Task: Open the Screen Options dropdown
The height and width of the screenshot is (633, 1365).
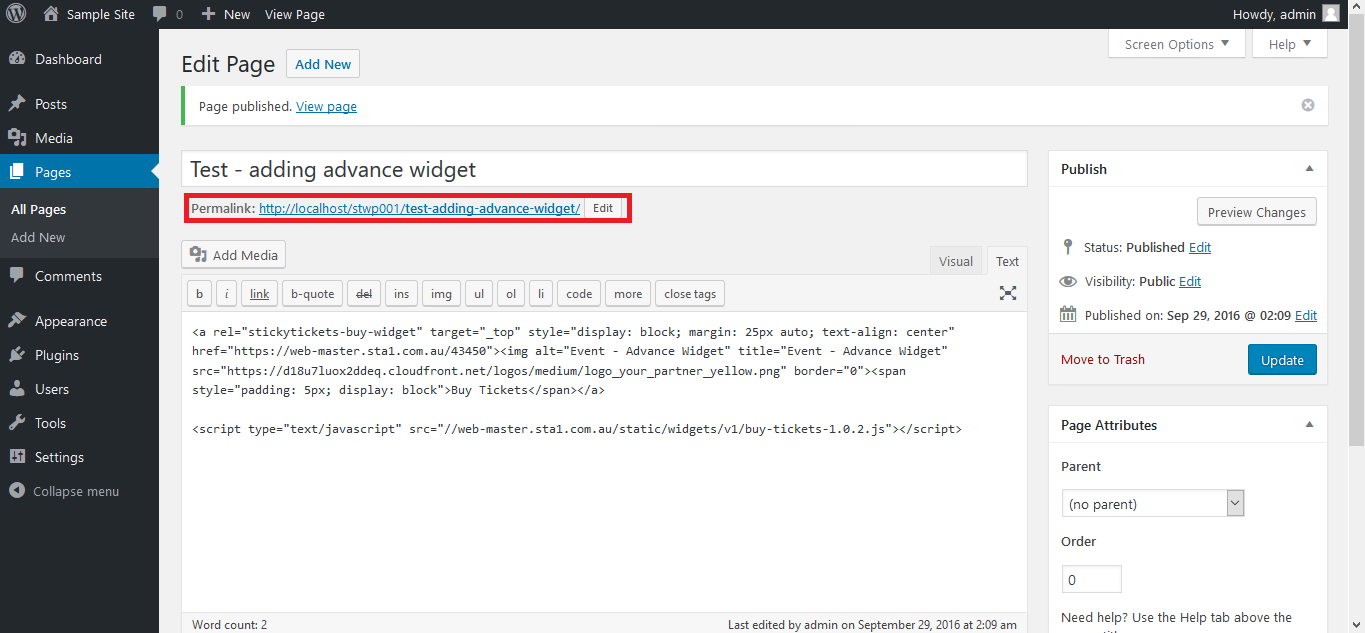Action: click(x=1177, y=44)
